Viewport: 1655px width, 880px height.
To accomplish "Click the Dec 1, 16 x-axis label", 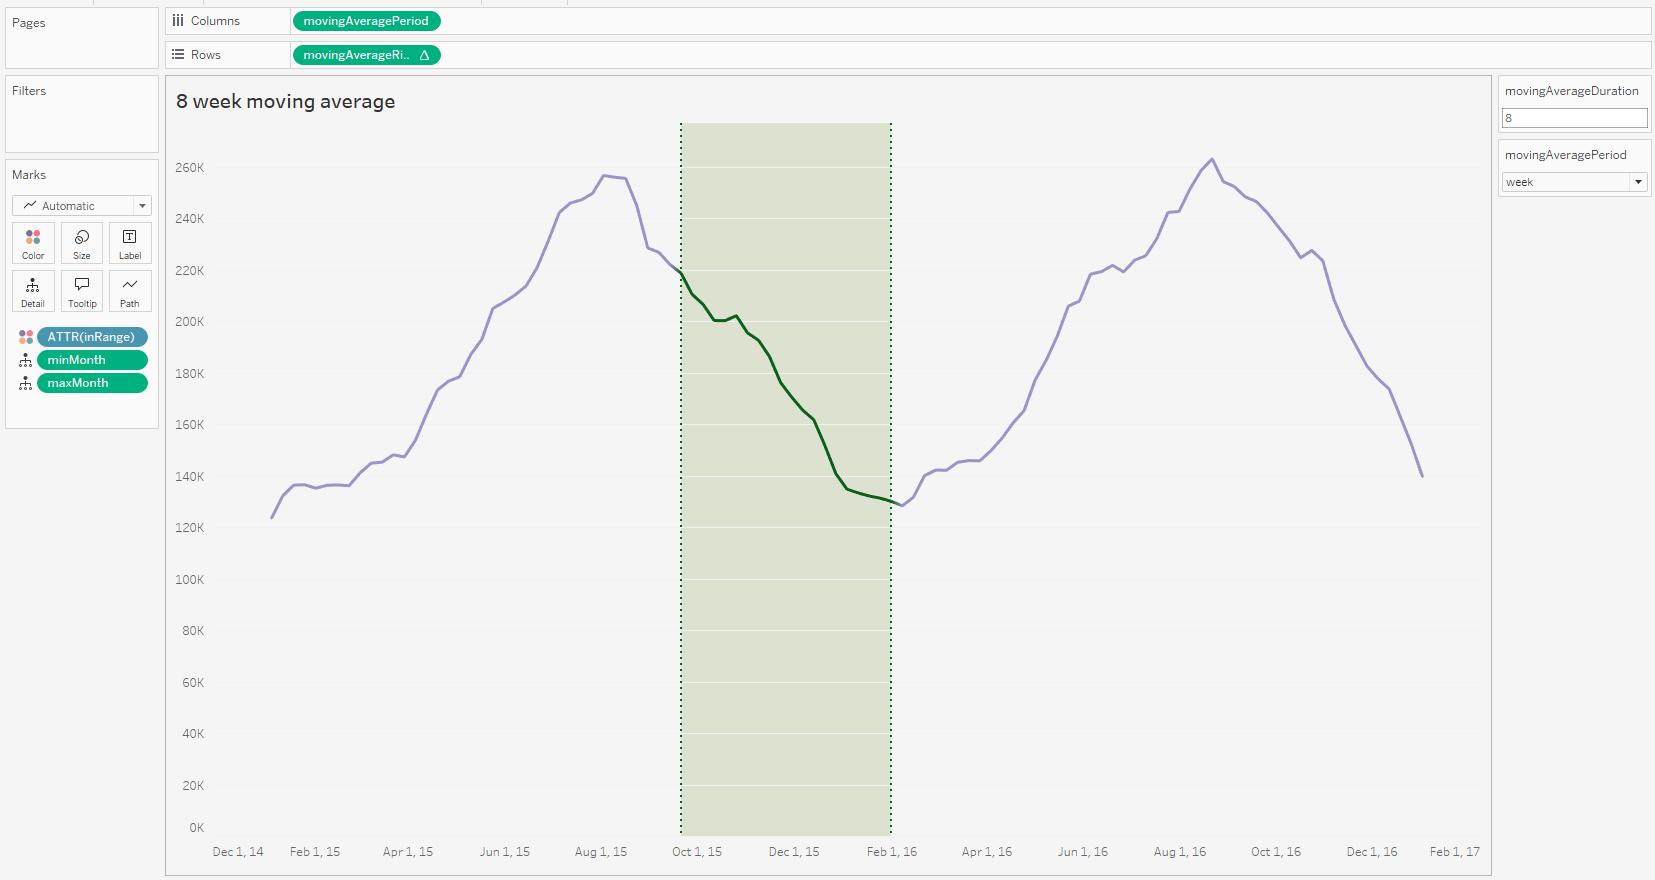I will (x=1372, y=852).
